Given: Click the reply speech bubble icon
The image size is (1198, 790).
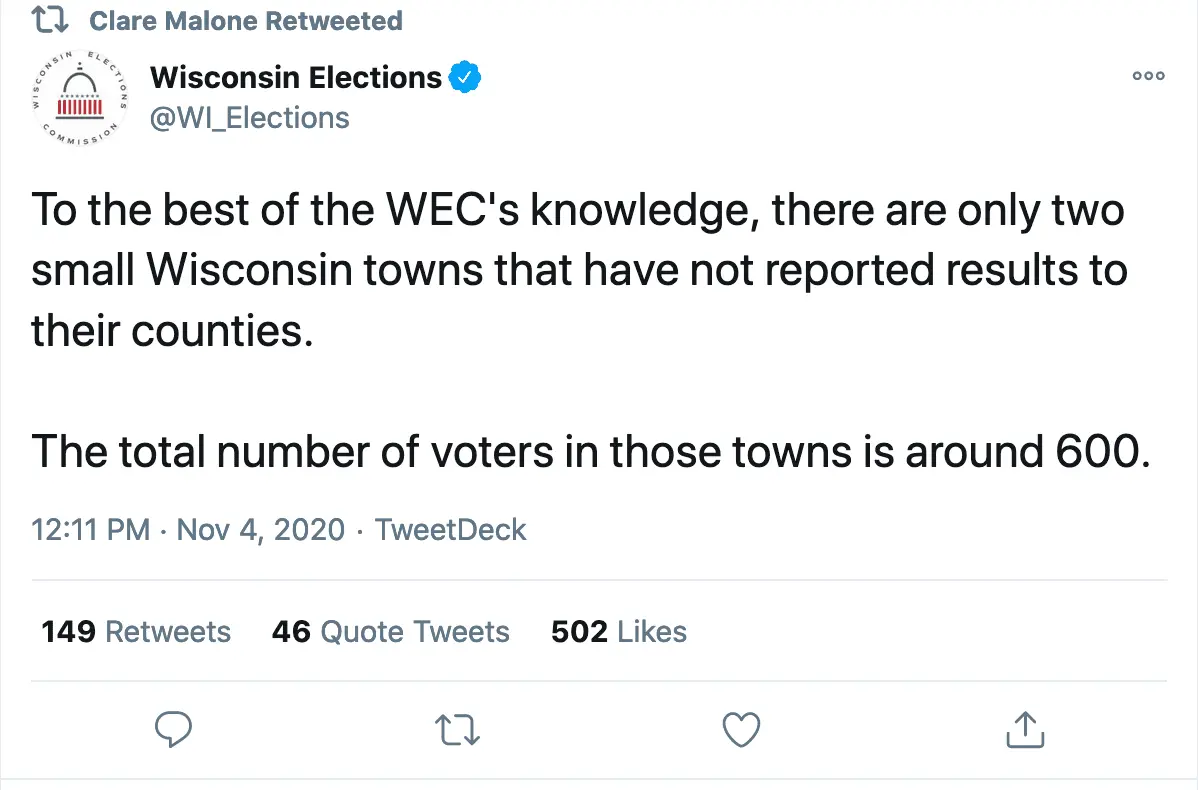Looking at the screenshot, I should pos(175,729).
